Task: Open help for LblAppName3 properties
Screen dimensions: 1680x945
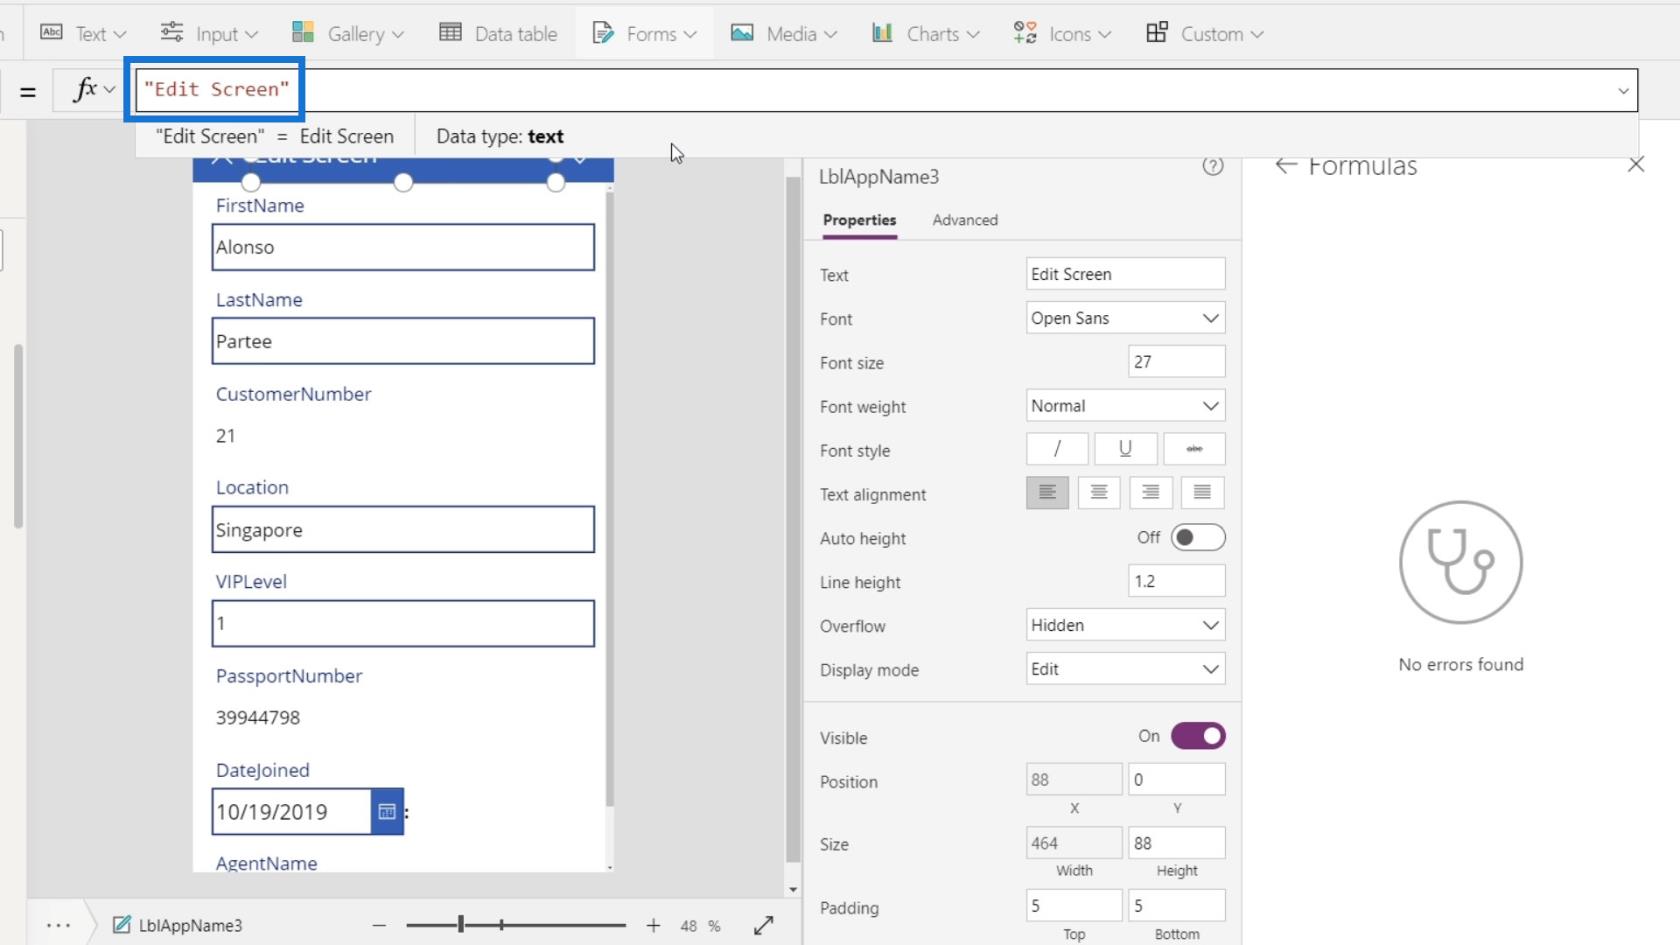Action: point(1212,167)
